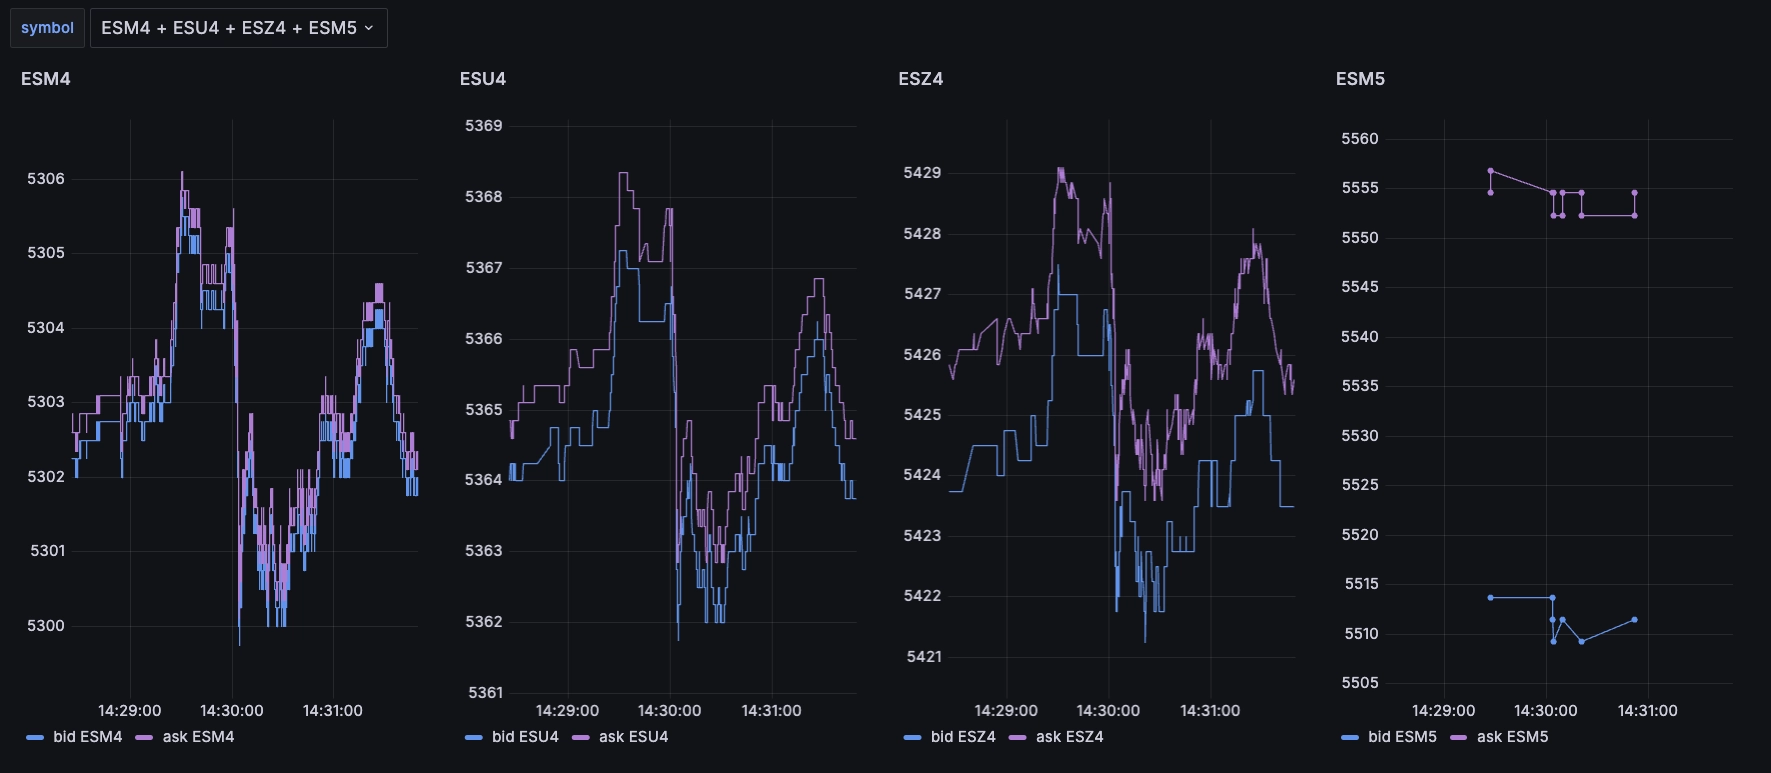Image resolution: width=1771 pixels, height=773 pixels.
Task: Click the 5560 axis label in ESM5 chart
Action: pyautogui.click(x=1360, y=139)
